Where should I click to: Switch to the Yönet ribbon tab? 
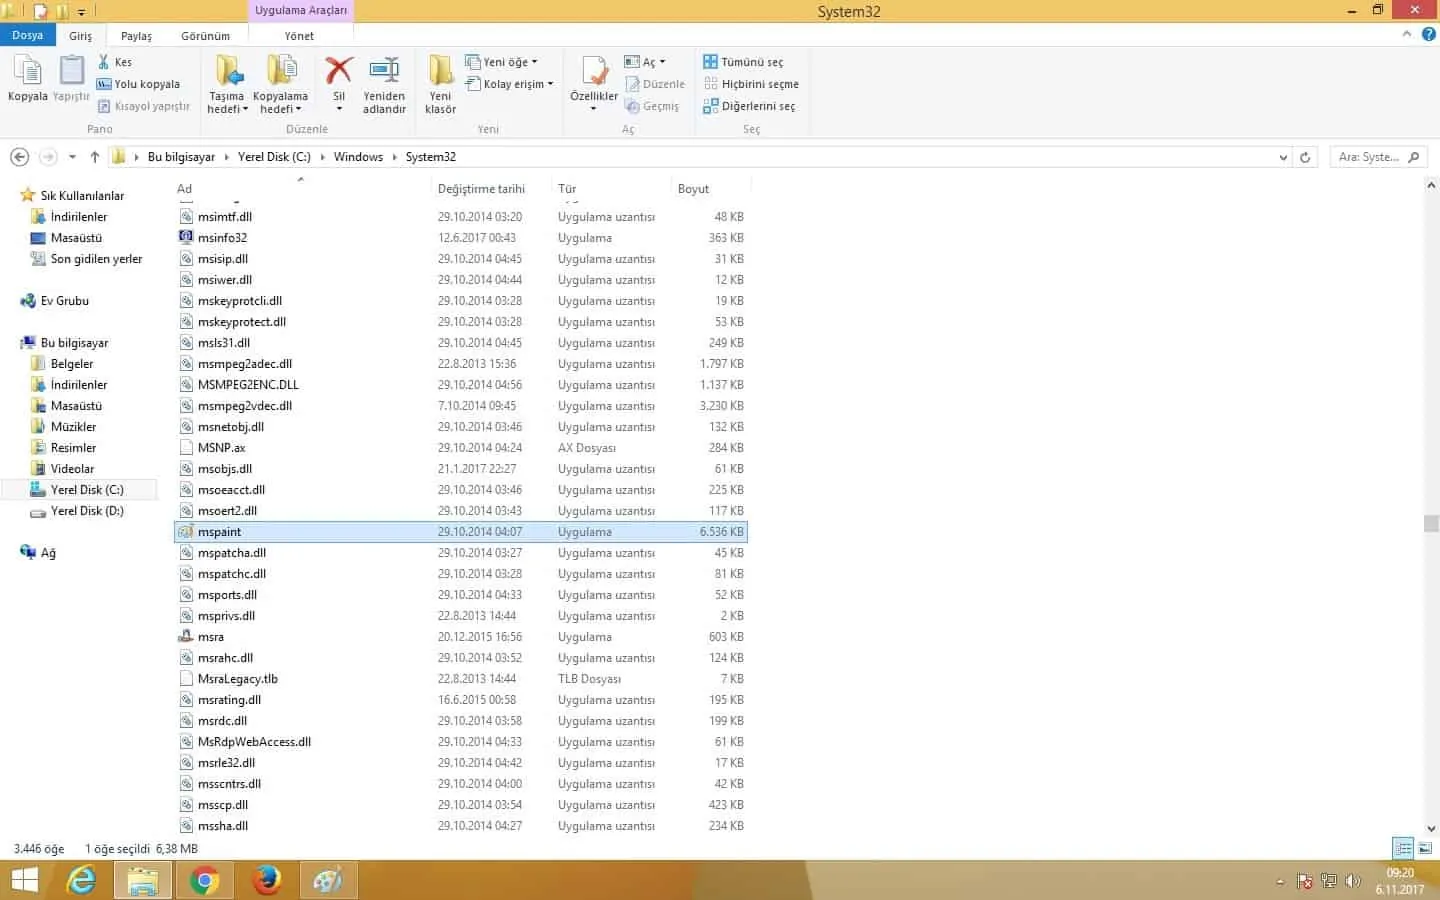[x=299, y=36]
